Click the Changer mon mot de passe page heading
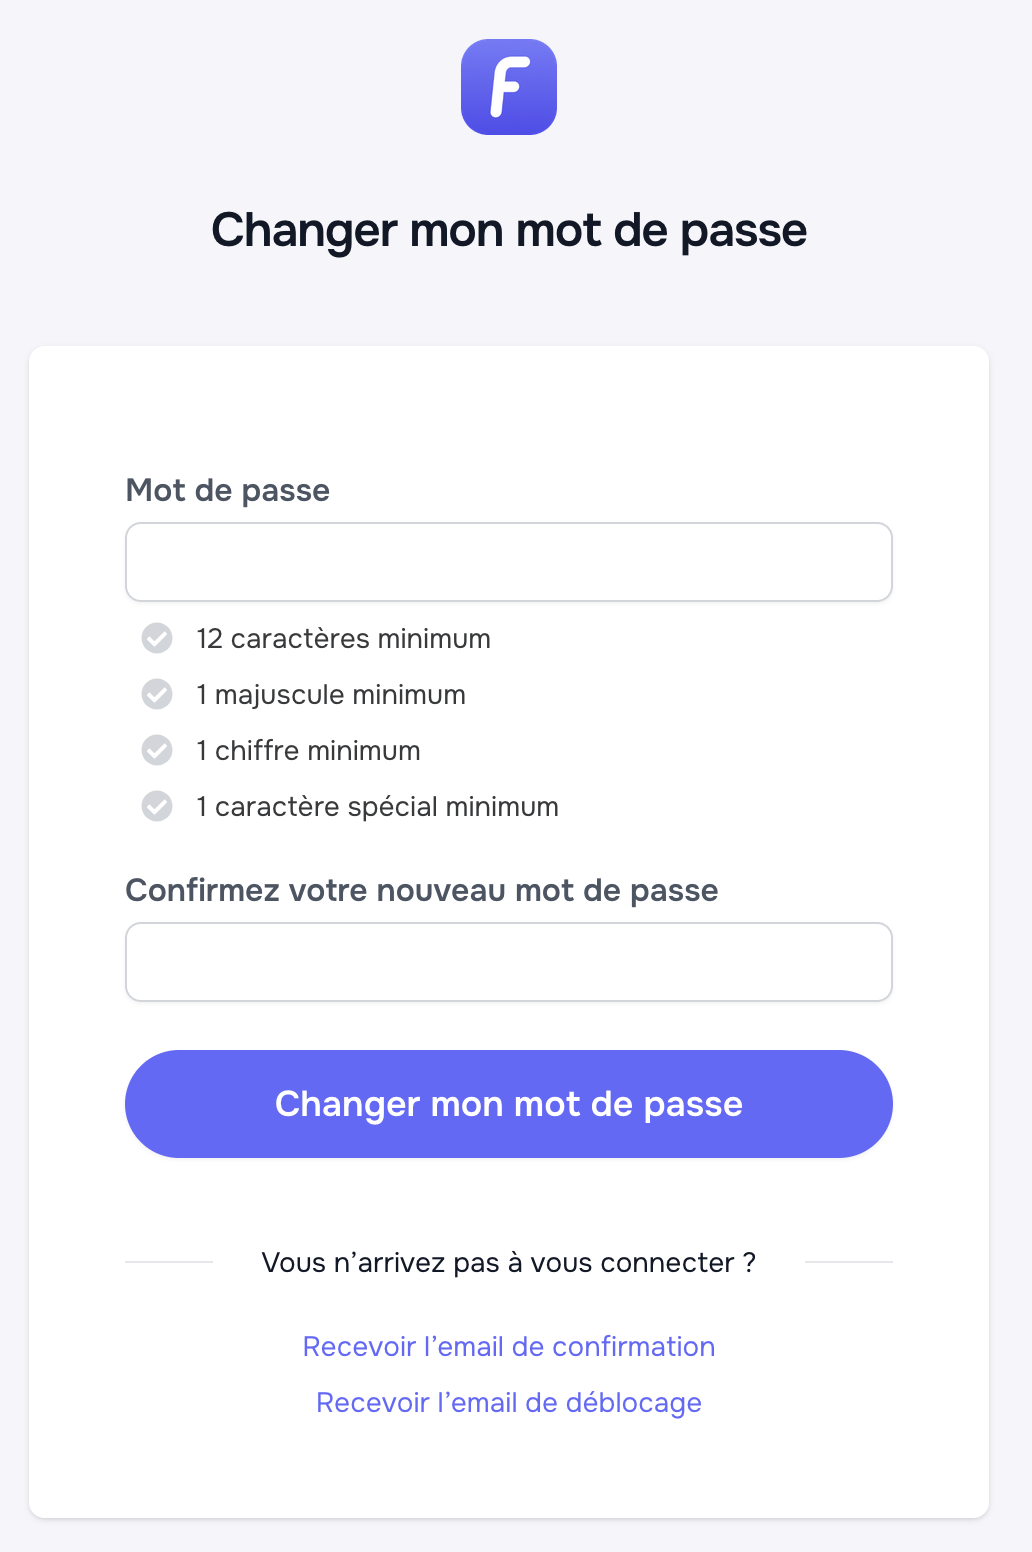The width and height of the screenshot is (1032, 1552). (508, 230)
